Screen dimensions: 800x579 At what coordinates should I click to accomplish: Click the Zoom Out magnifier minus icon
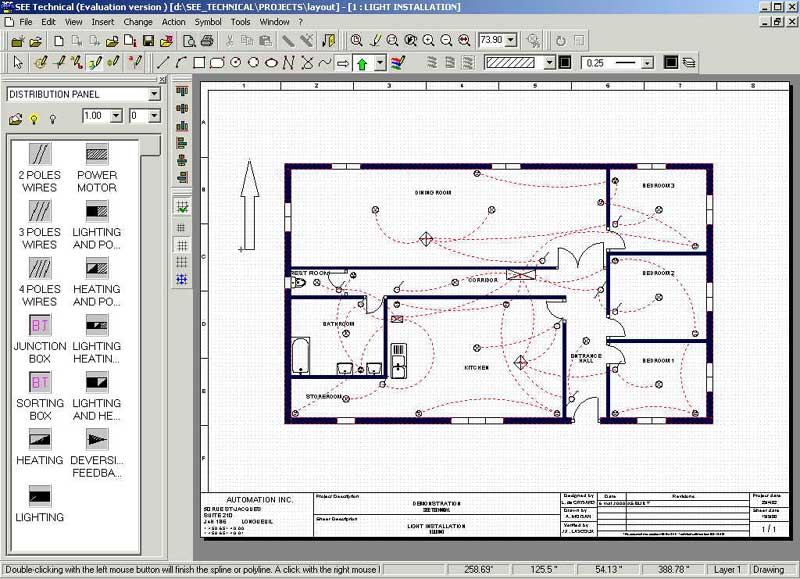(446, 40)
